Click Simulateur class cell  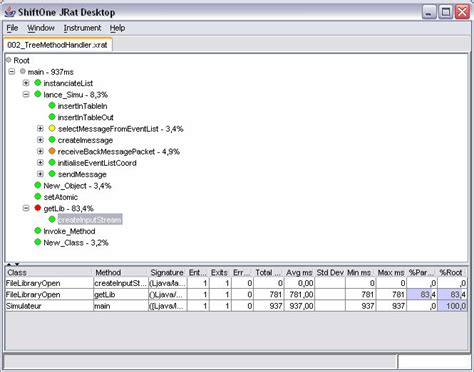(x=49, y=306)
